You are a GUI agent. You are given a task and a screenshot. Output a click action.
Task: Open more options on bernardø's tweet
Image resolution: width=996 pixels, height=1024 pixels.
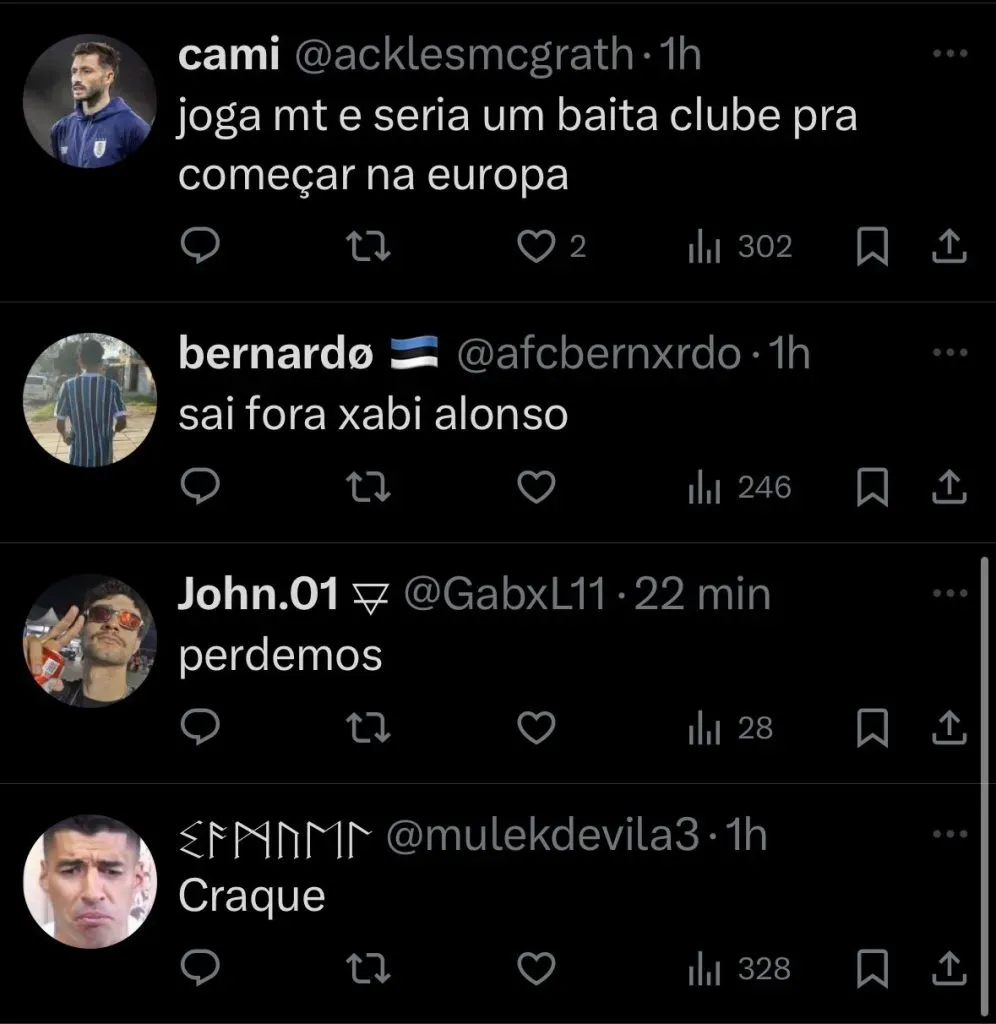pos(949,353)
